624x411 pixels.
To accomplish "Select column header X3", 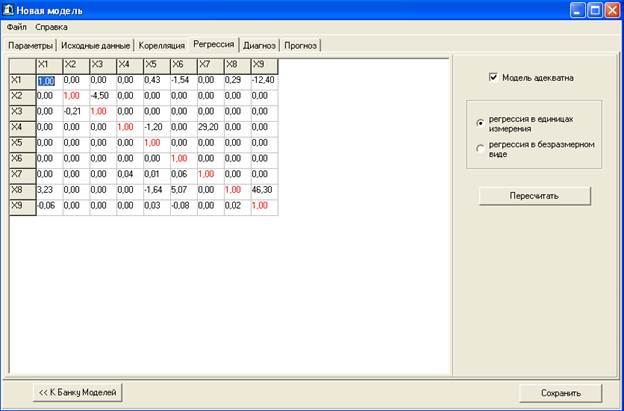I will click(103, 66).
